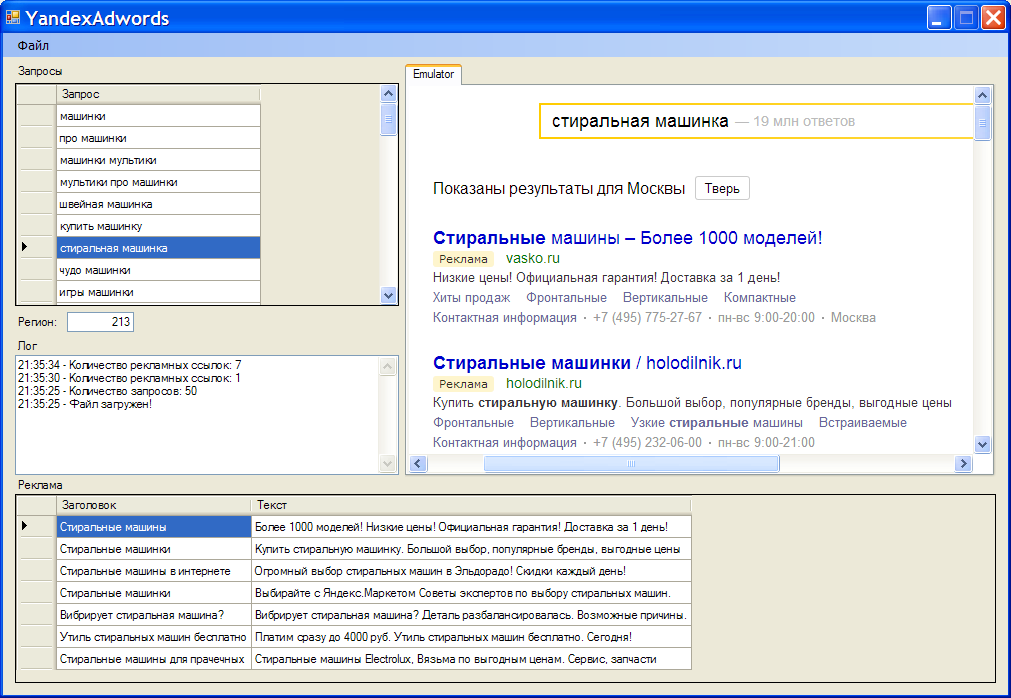Select ad row 'Утиль стиральных машин бесплатно'
This screenshot has height=698, width=1011.
point(153,637)
